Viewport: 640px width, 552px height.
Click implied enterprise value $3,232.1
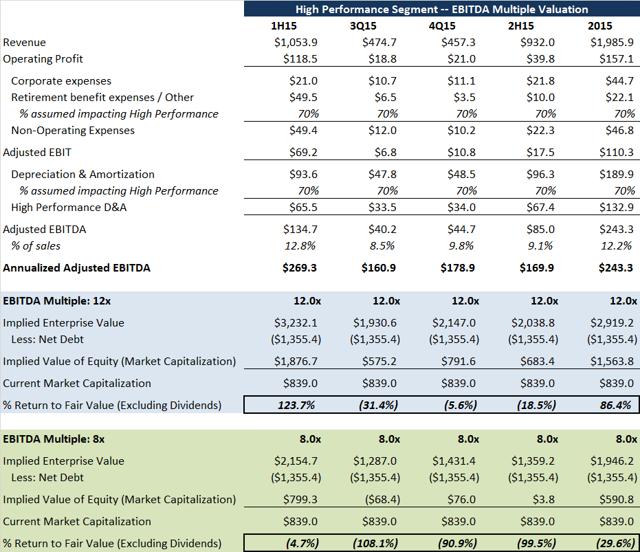coord(296,323)
